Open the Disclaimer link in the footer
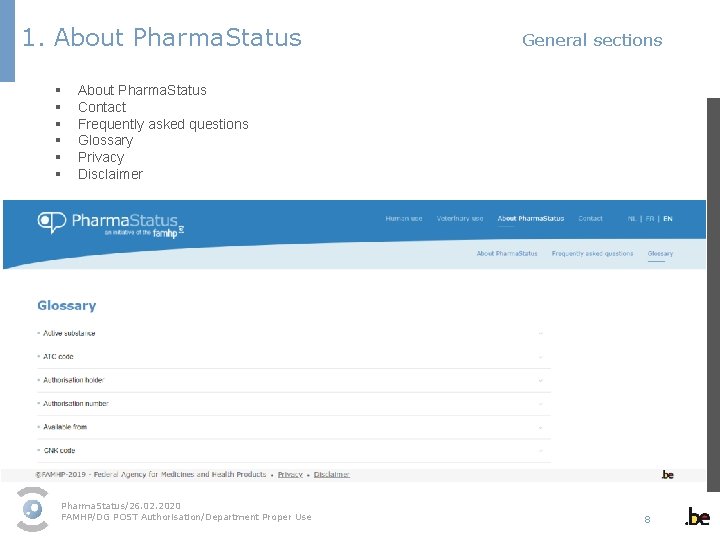 (332, 474)
